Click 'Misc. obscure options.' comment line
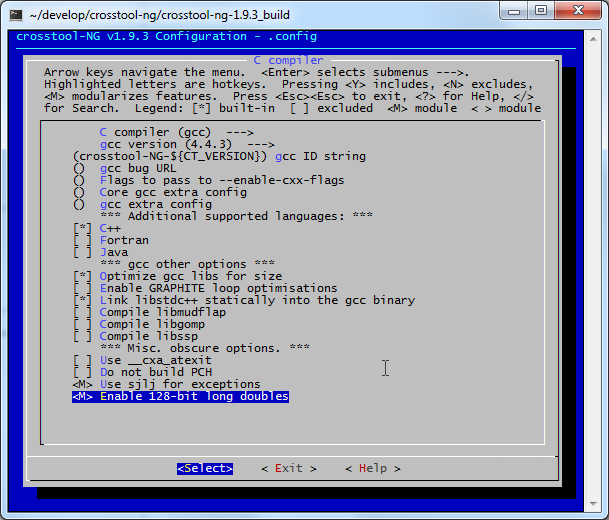609x520 pixels. click(205, 348)
